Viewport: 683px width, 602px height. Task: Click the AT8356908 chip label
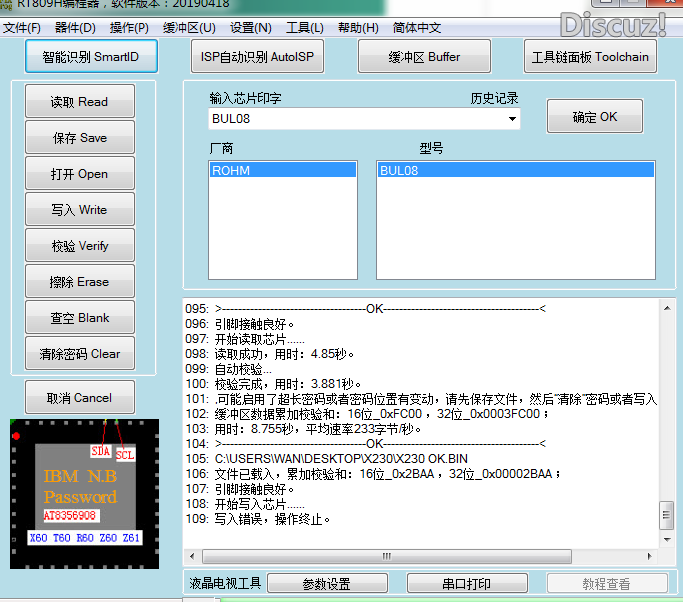tap(70, 516)
